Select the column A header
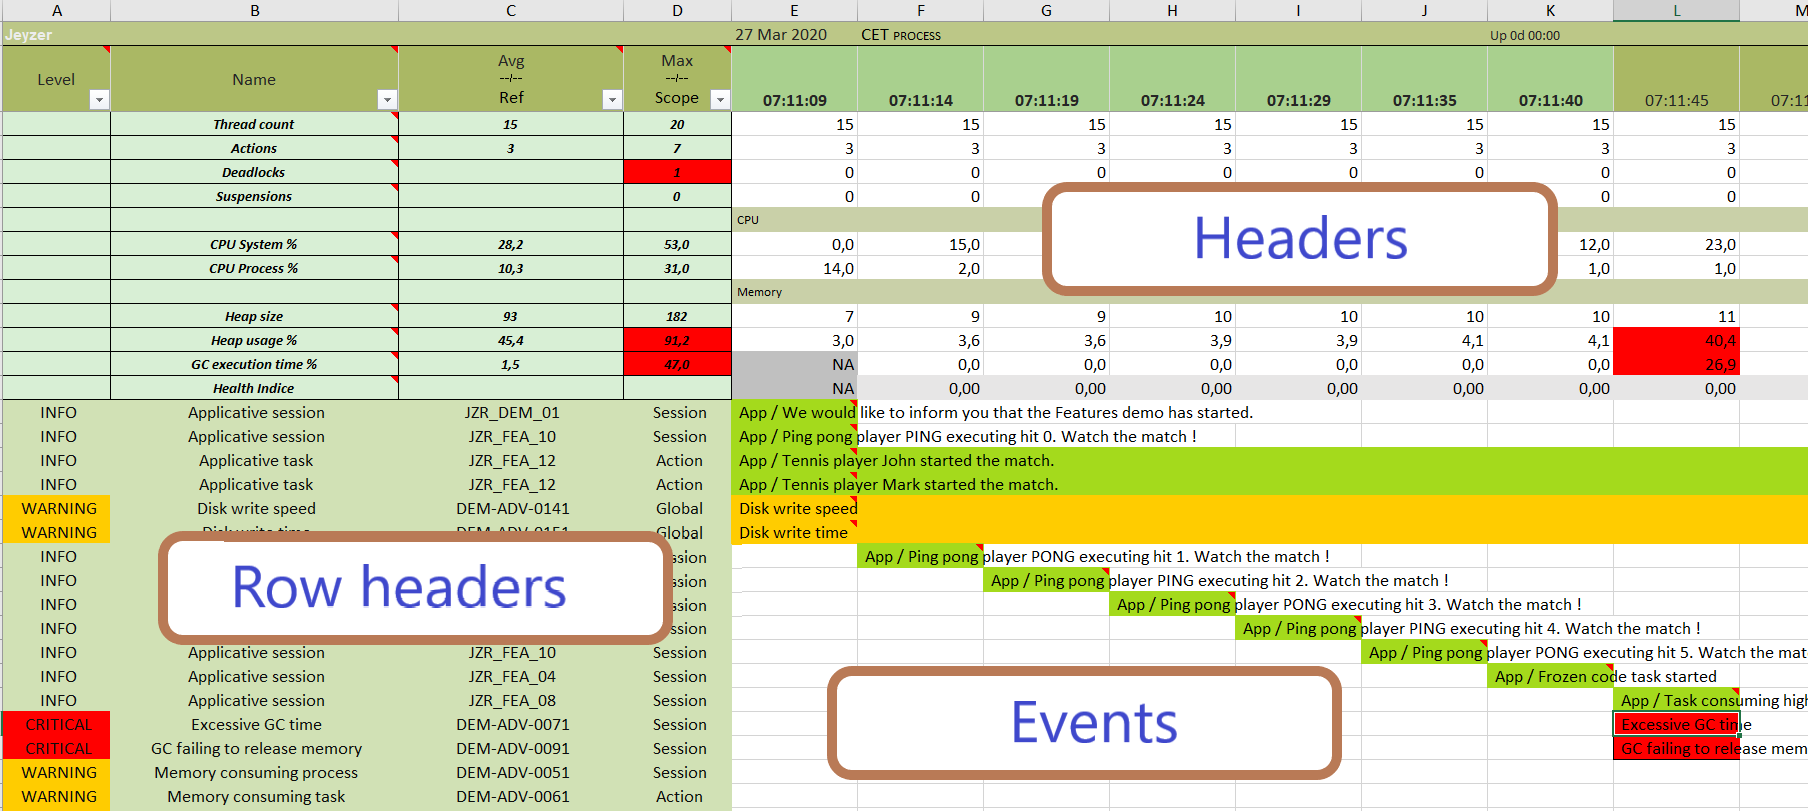 [57, 10]
